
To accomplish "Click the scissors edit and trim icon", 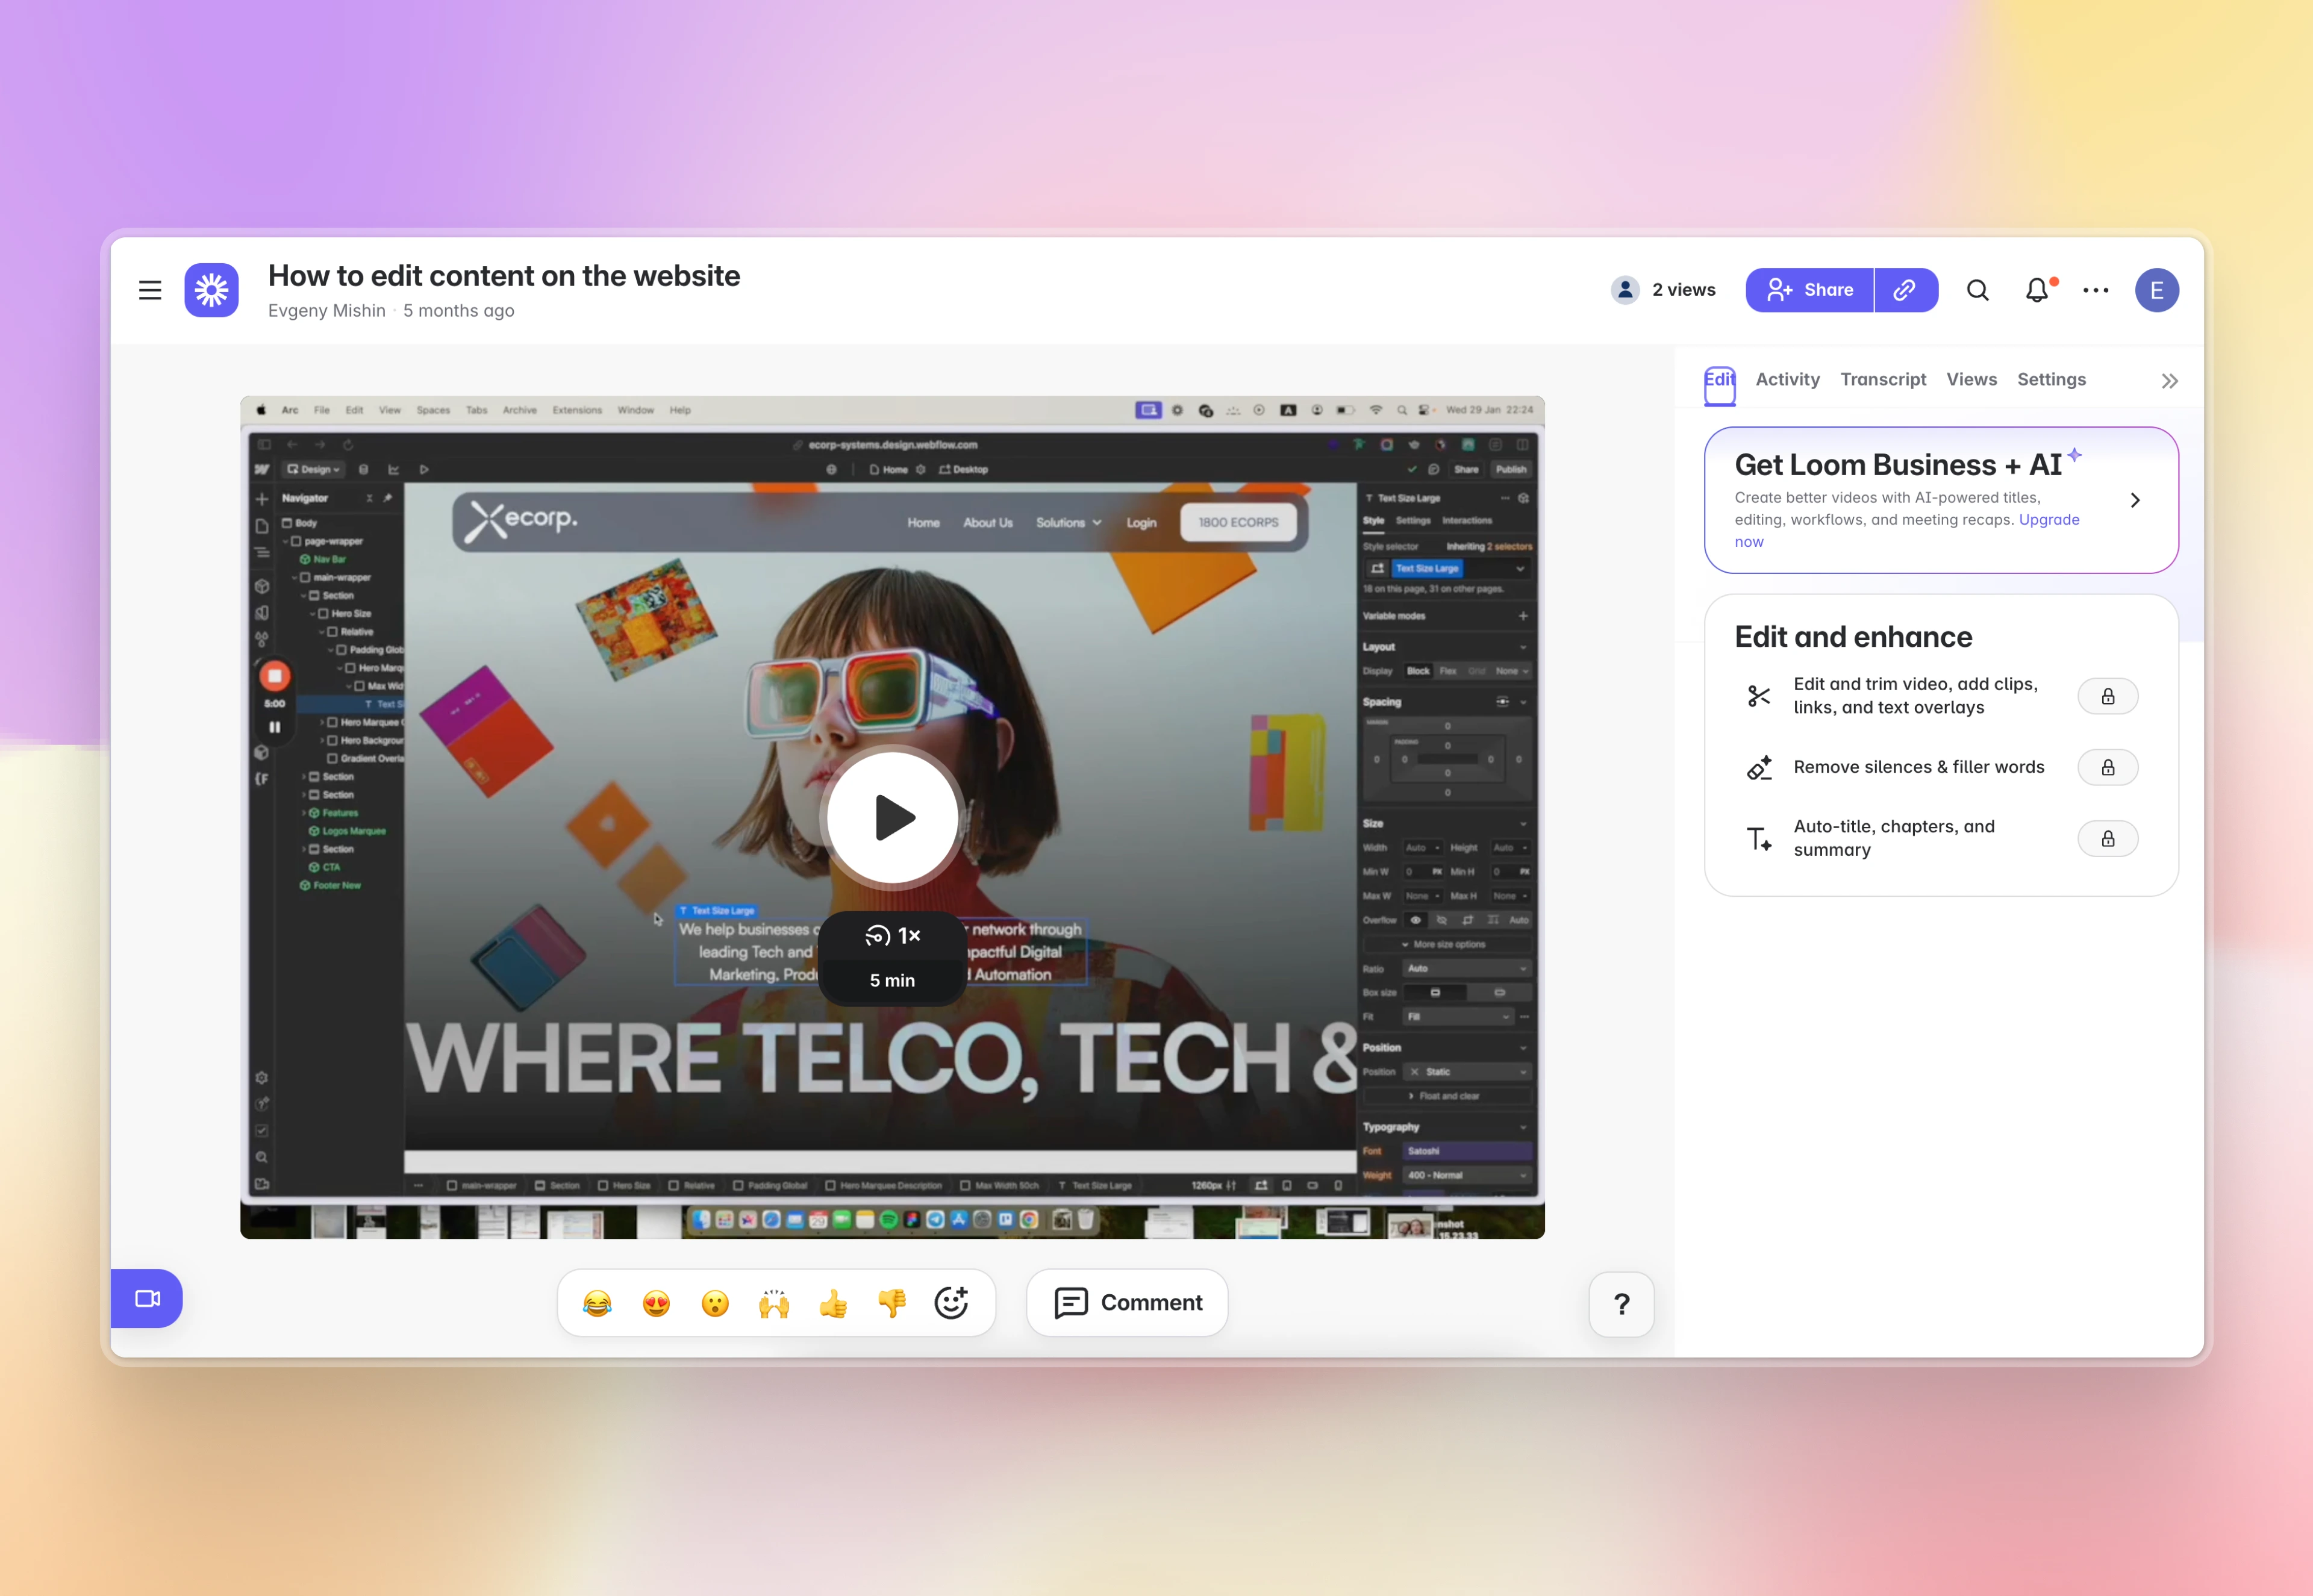I will pyautogui.click(x=1758, y=696).
